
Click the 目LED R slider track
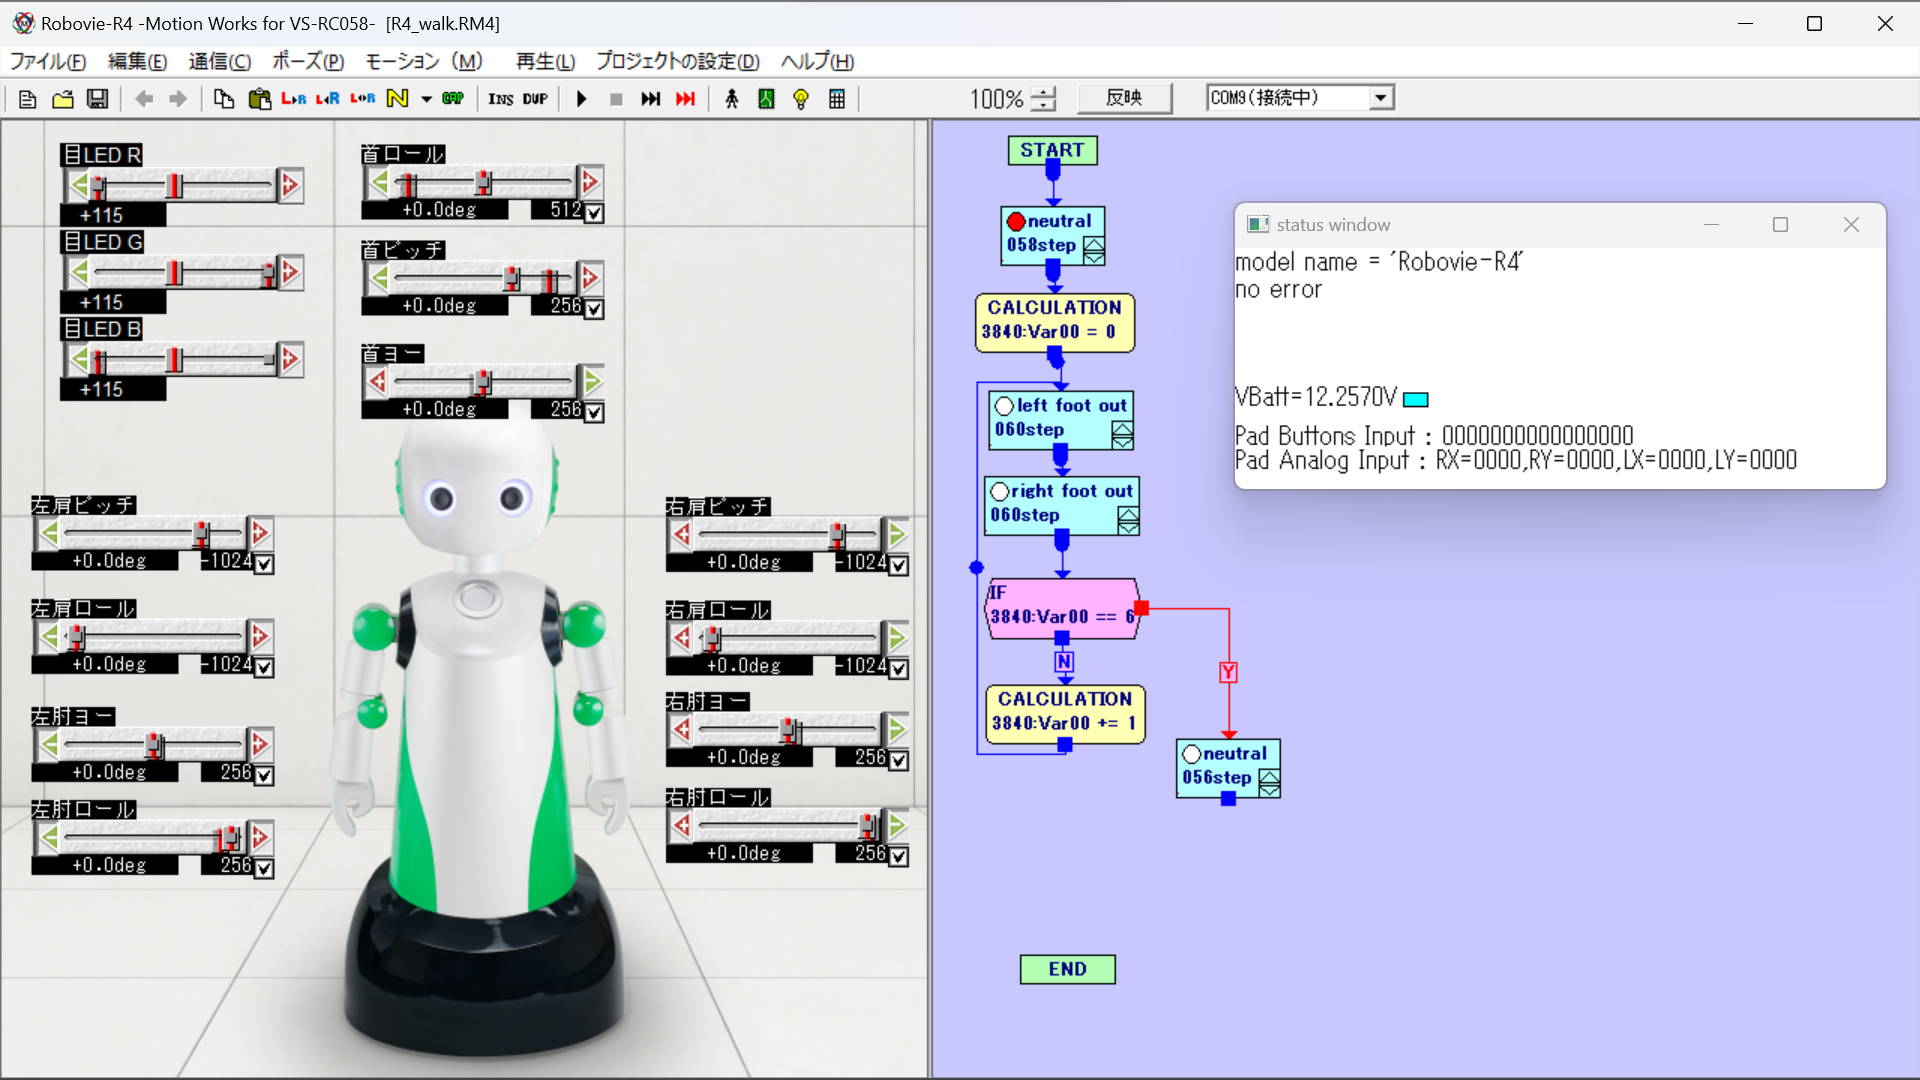(x=225, y=185)
